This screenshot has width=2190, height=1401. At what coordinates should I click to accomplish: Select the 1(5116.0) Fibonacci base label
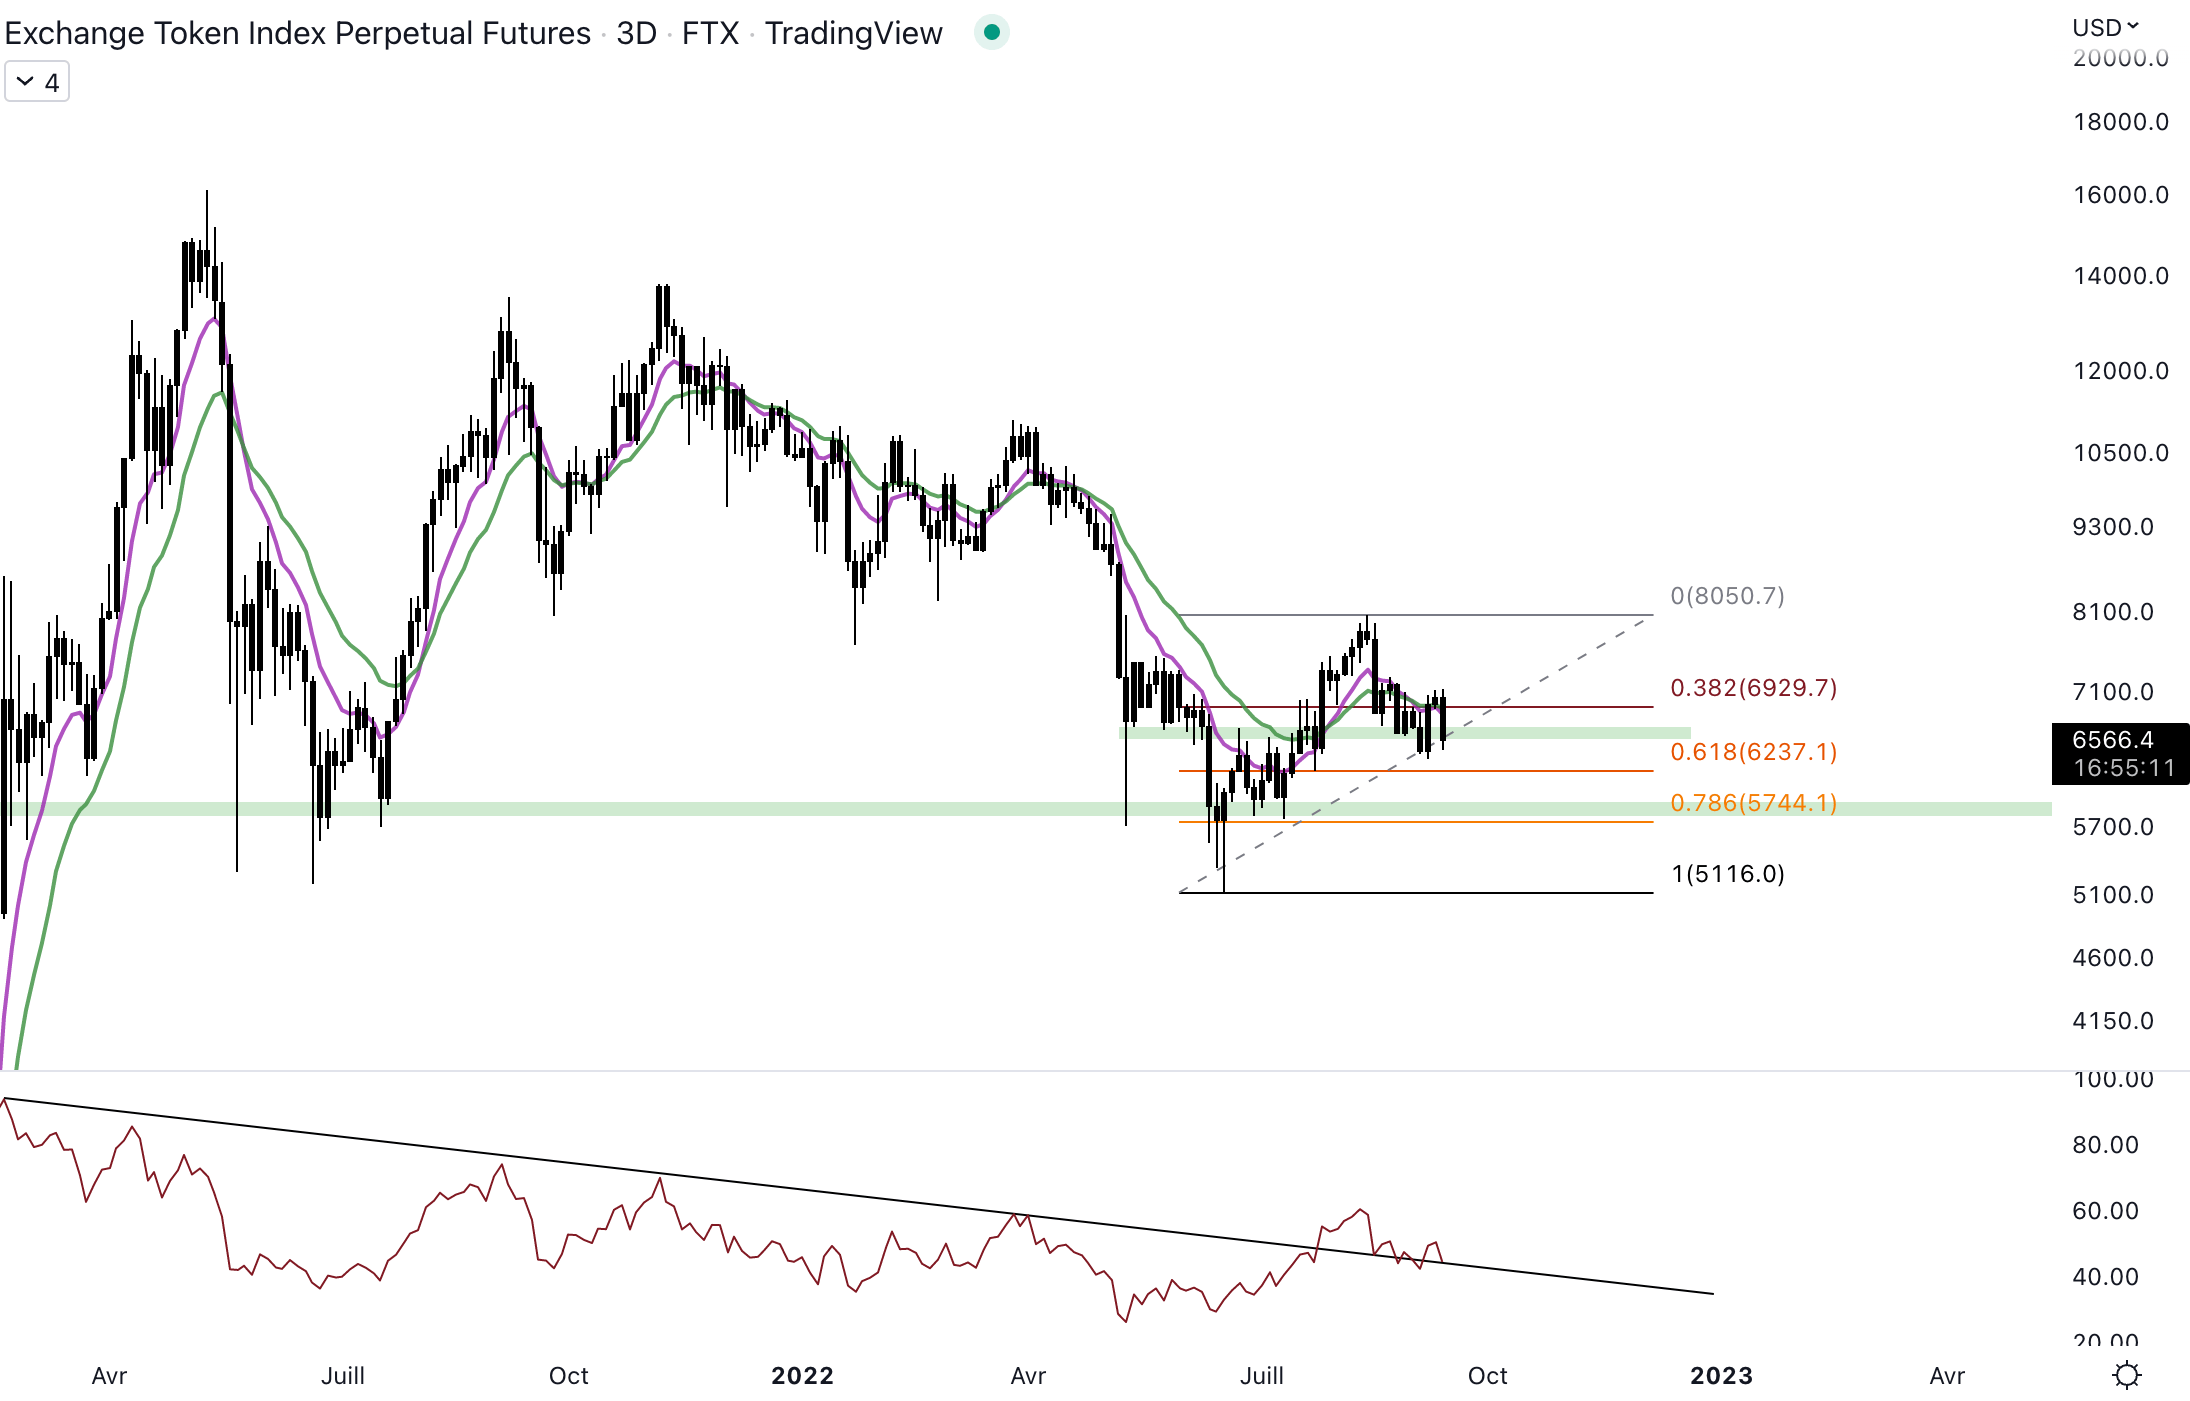pyautogui.click(x=1727, y=874)
